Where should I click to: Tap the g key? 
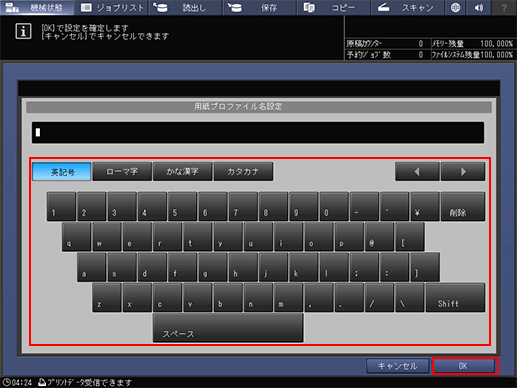point(213,267)
